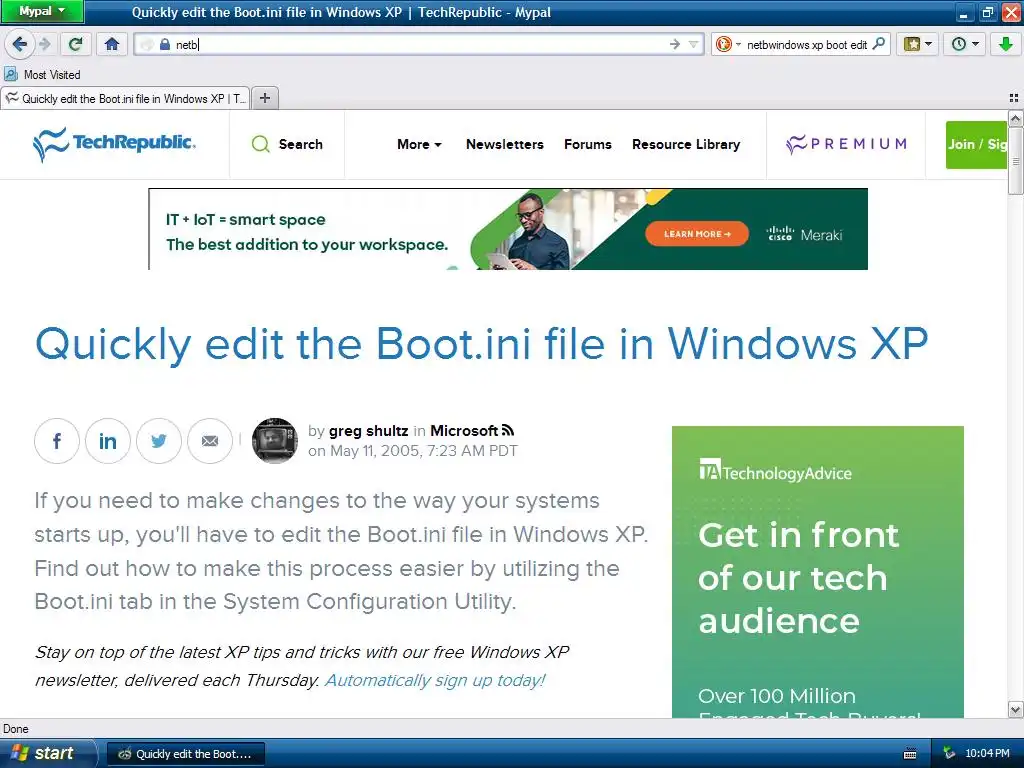Click the Cisco Meraki logo in banner
1024x768 pixels.
click(x=805, y=234)
